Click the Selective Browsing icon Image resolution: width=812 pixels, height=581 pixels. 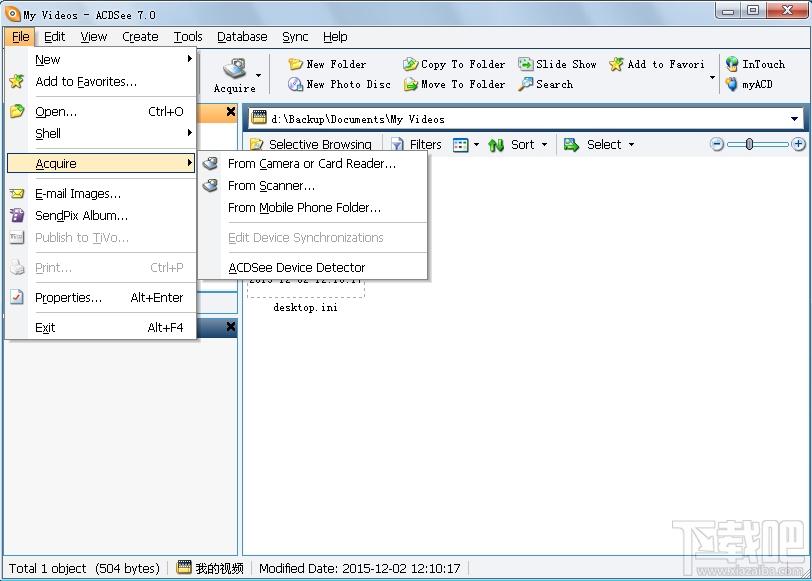[257, 144]
